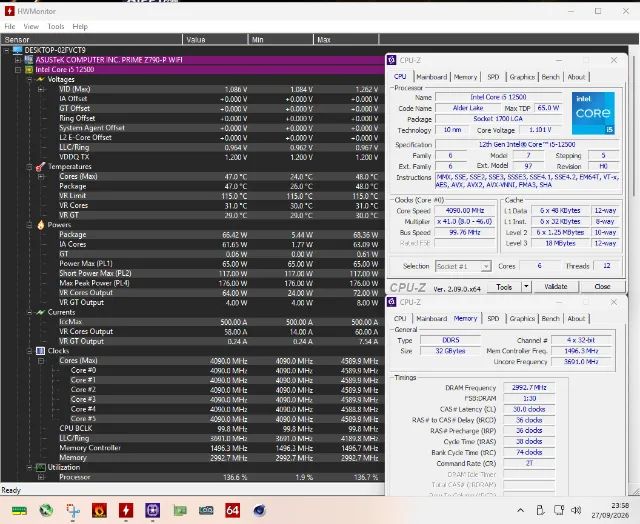This screenshot has width=640, height=524.
Task: Open About tab in CPU-Z memory window
Action: pos(576,318)
